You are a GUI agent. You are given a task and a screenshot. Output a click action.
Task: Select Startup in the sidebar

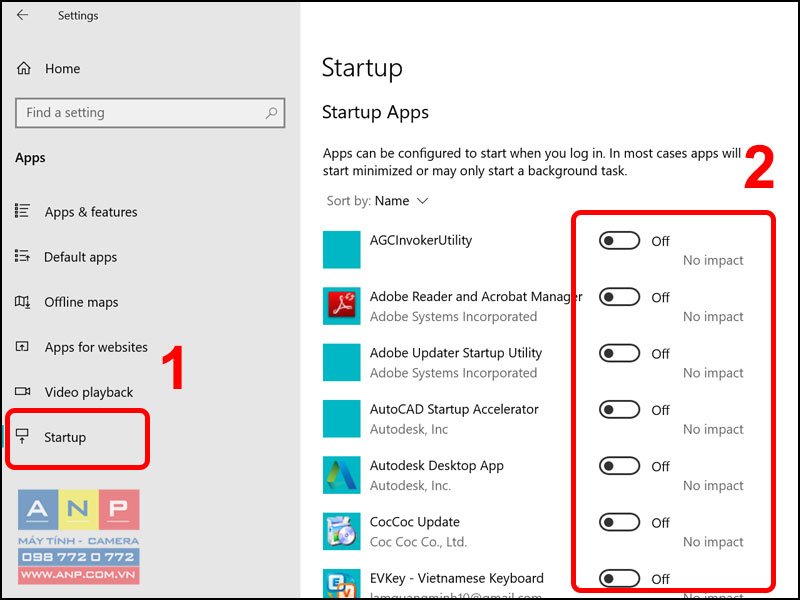pos(65,437)
